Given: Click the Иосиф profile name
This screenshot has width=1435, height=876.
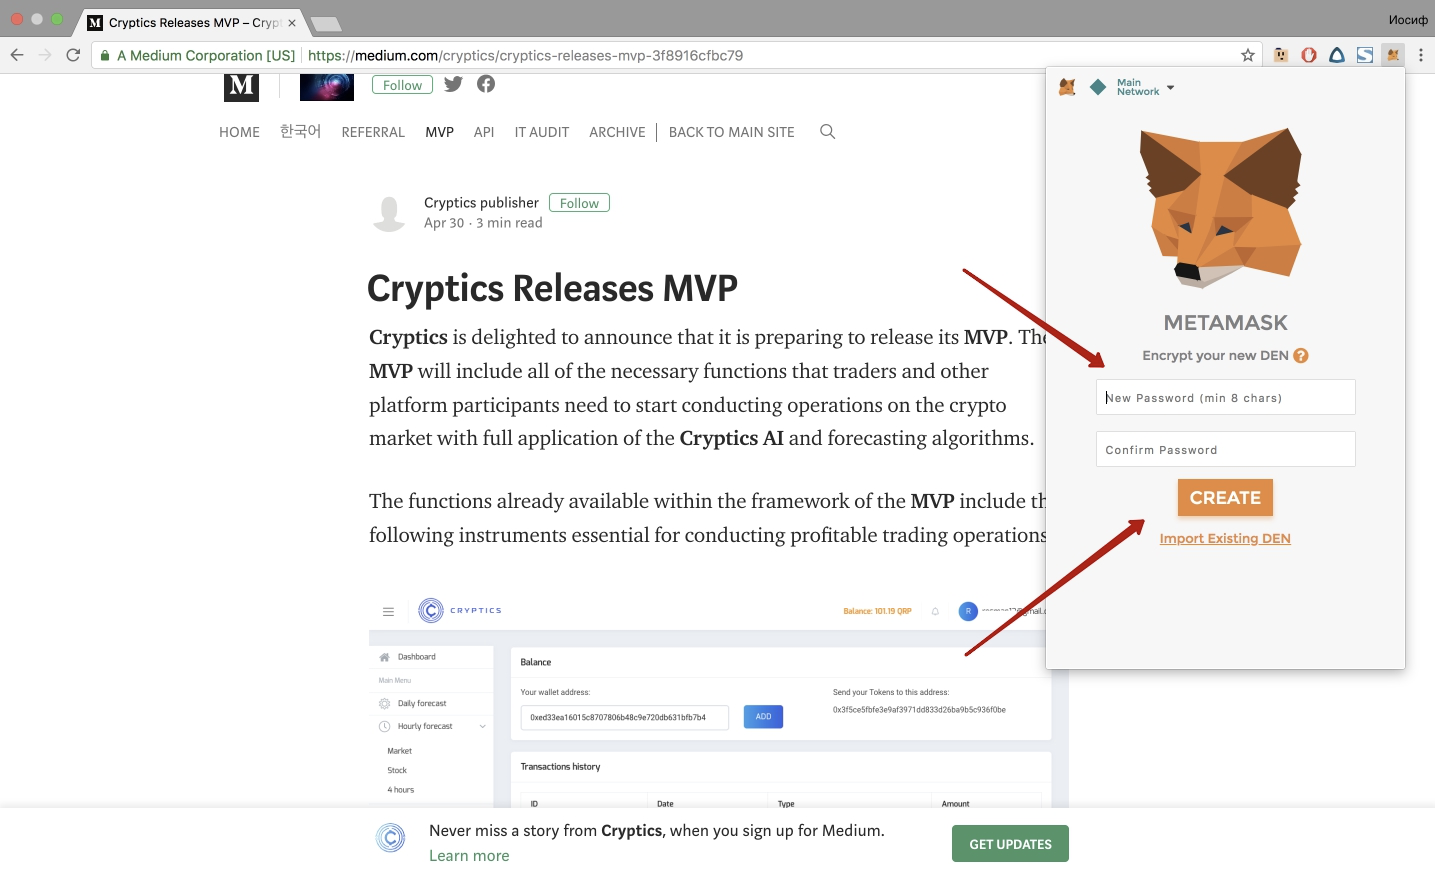Looking at the screenshot, I should (x=1408, y=20).
